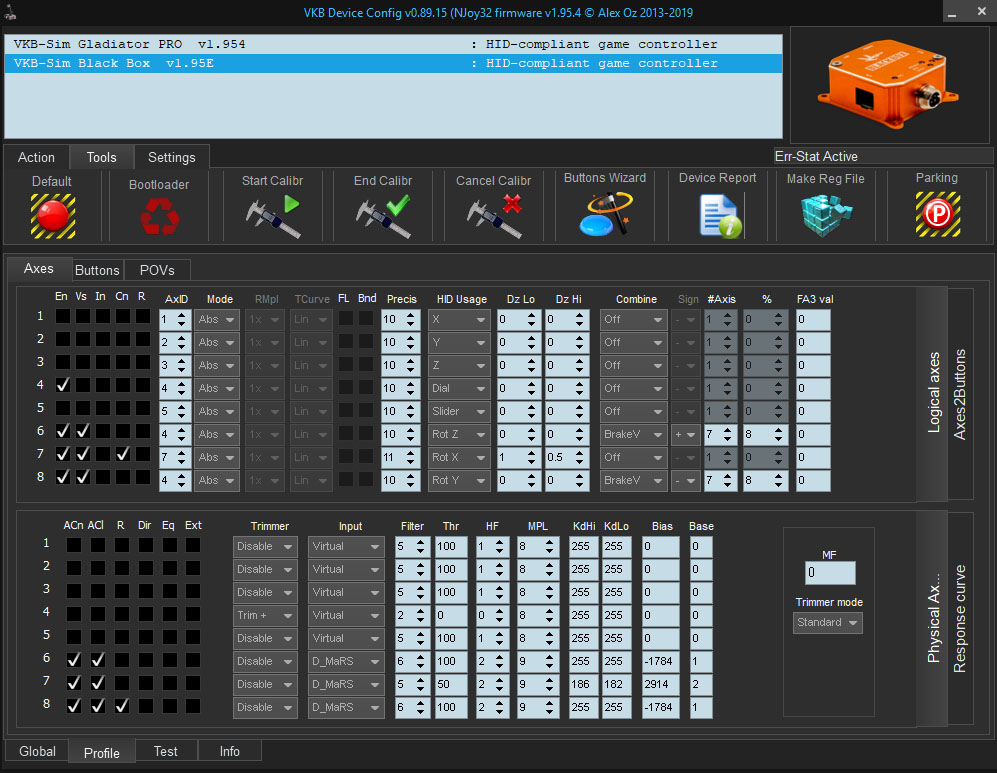
Task: Decrease Filter stepper for physical axis 4
Action: [x=421, y=620]
